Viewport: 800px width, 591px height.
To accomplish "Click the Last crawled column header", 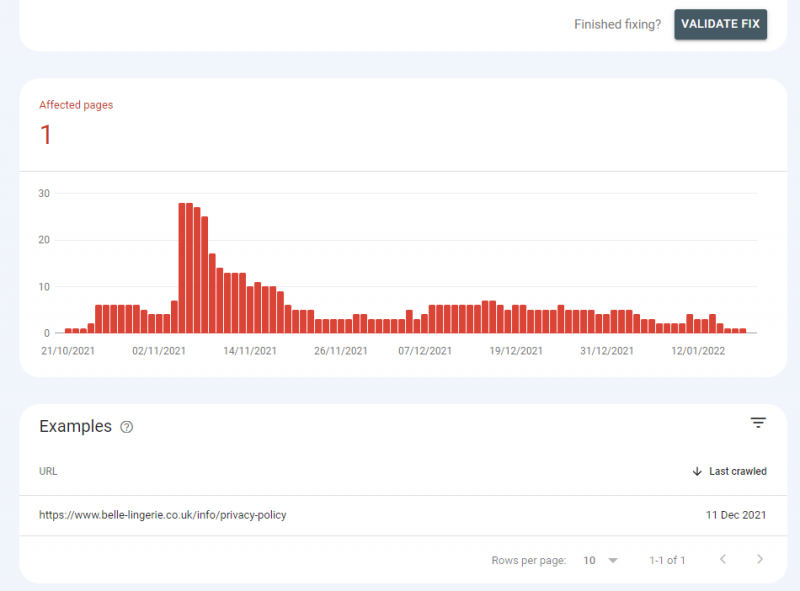I will (737, 471).
